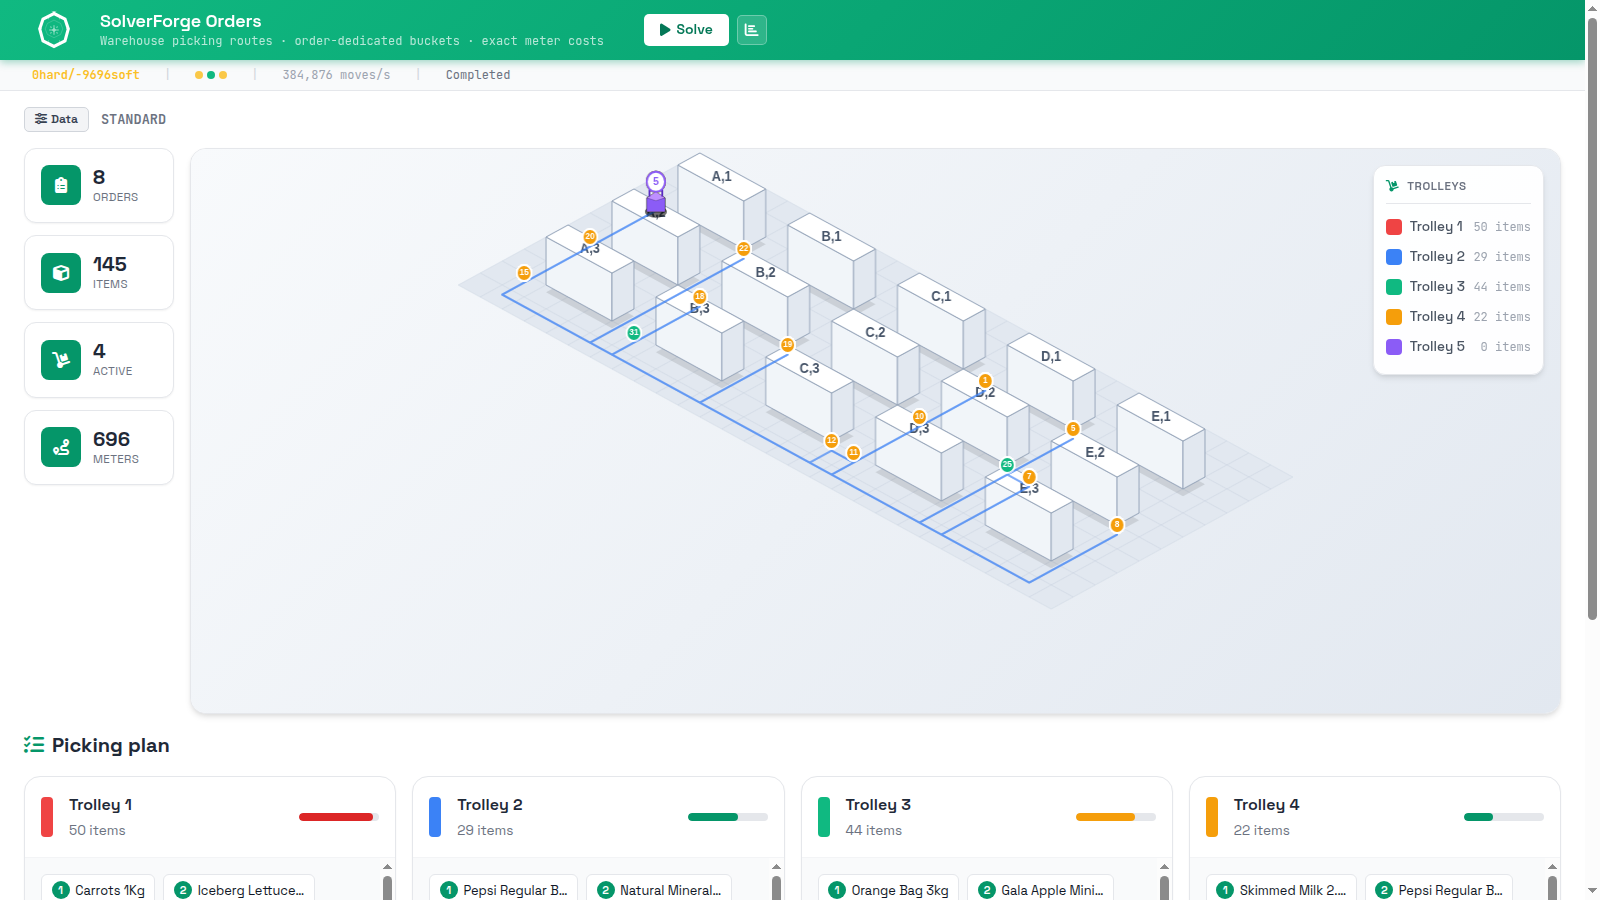Image resolution: width=1600 pixels, height=900 pixels.
Task: Select Trolley 2 blue swatch in legend
Action: pos(1394,257)
